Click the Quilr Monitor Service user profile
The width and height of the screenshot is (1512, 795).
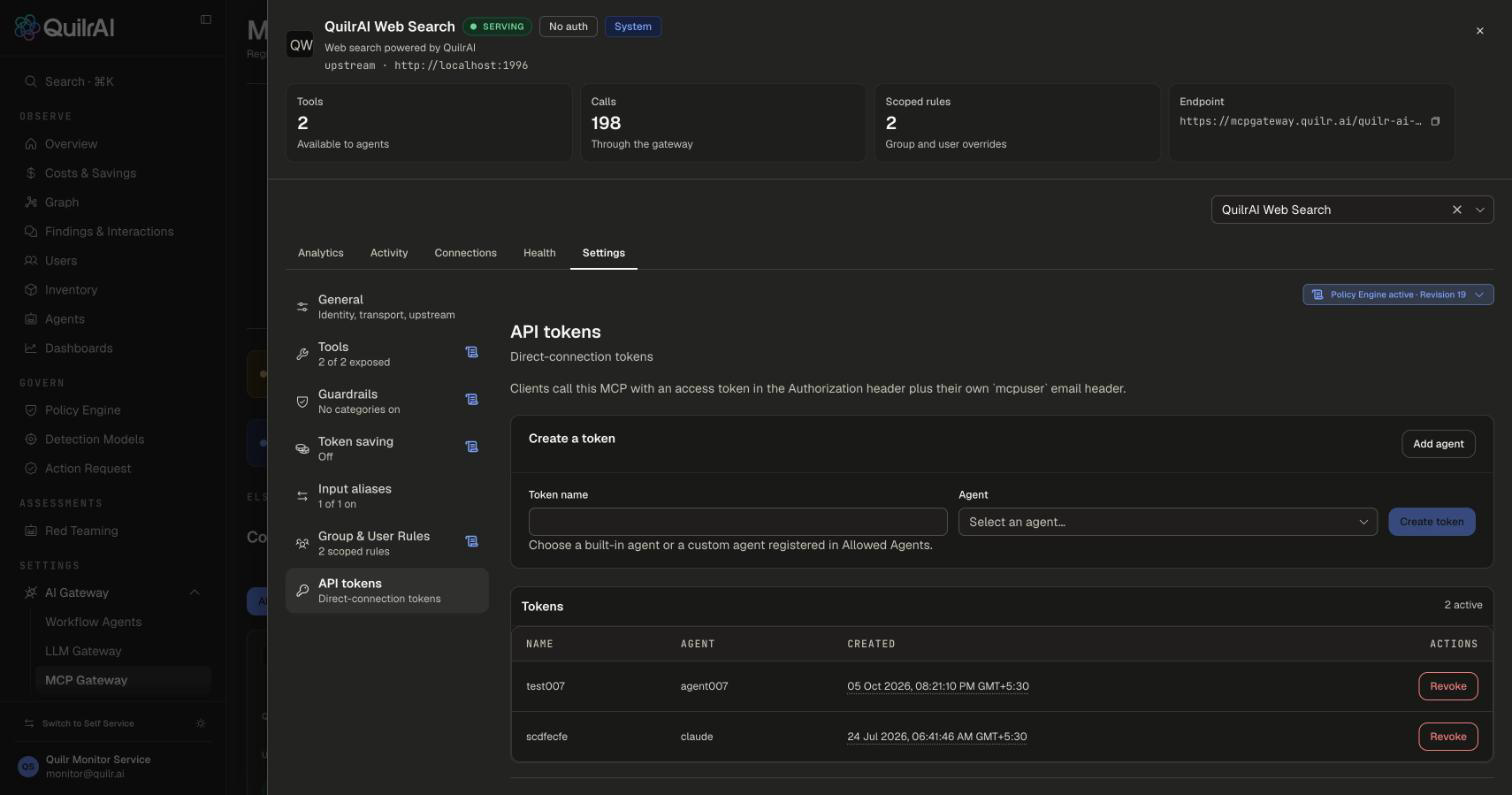[x=112, y=766]
